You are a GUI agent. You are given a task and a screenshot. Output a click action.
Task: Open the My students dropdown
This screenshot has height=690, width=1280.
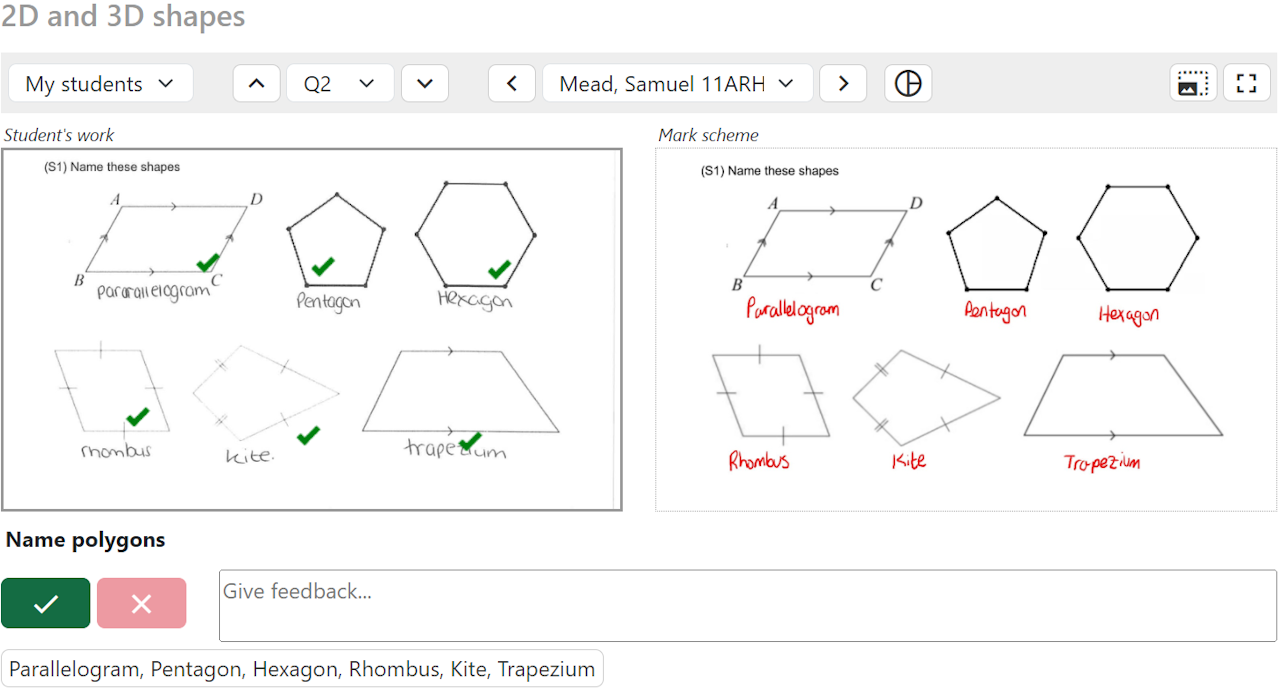click(x=100, y=83)
